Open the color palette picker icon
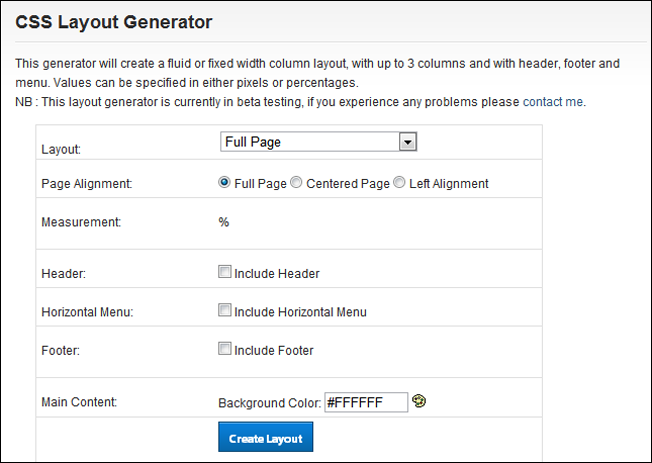Viewport: 652px width, 463px height. [x=419, y=401]
